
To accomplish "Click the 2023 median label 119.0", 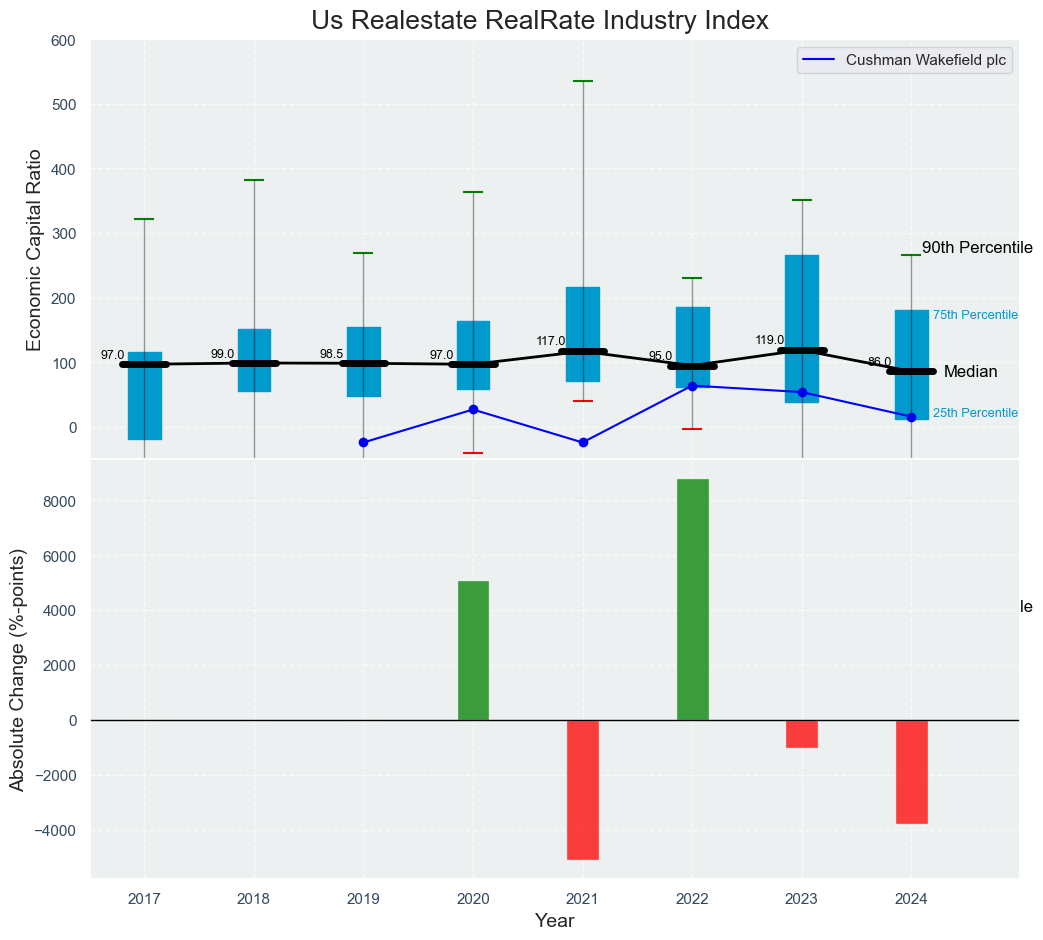I will (x=770, y=340).
